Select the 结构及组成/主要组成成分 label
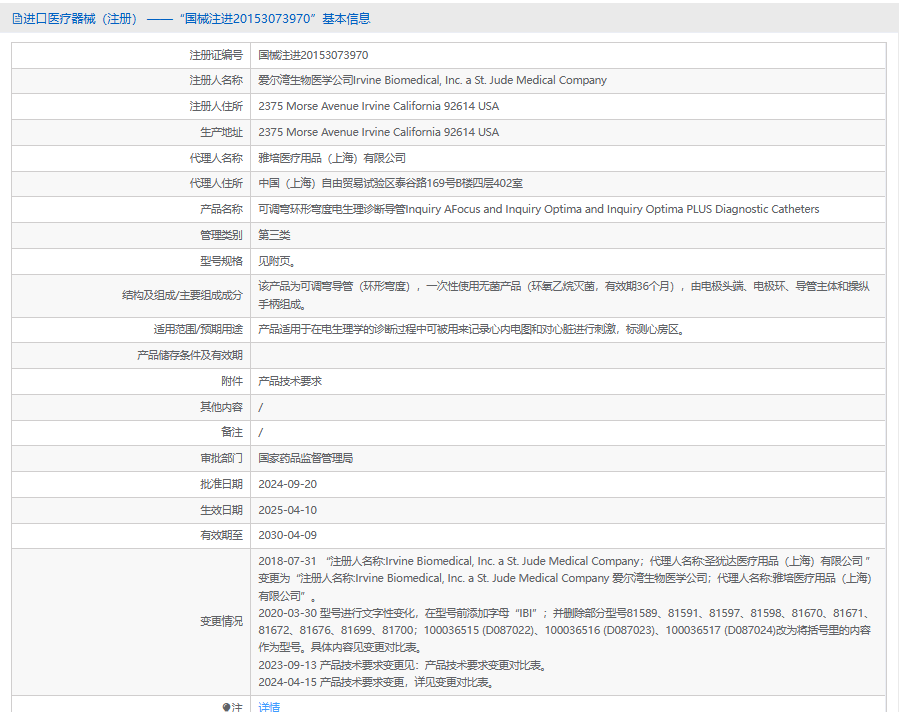Viewport: 900px width, 712px height. (x=182, y=295)
